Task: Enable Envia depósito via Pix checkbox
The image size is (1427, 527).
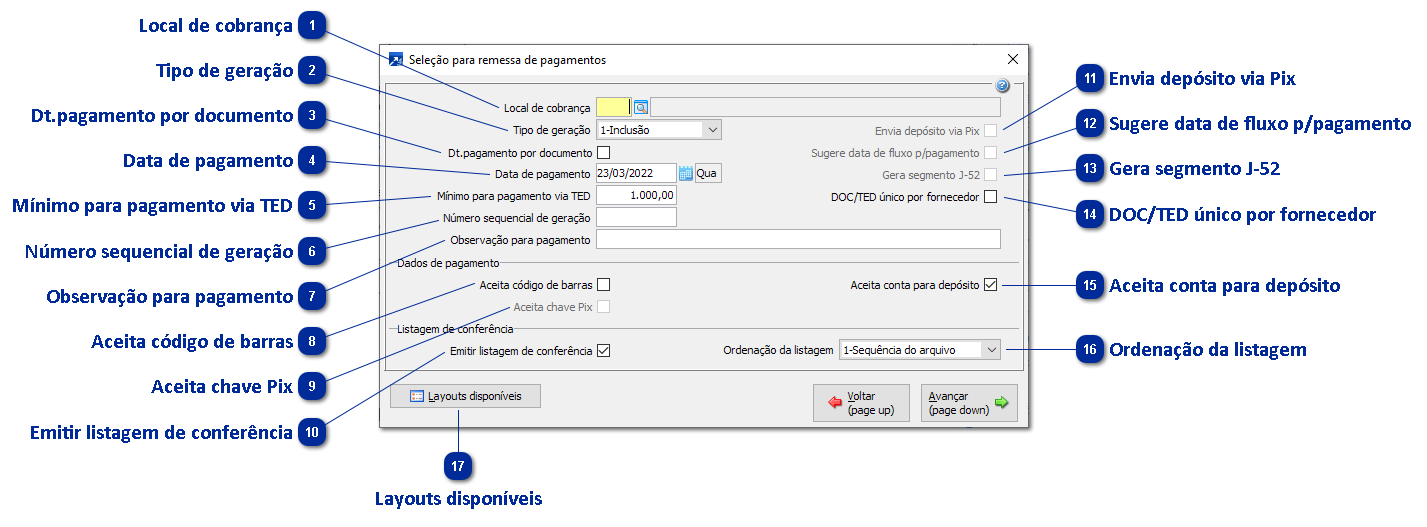Action: pyautogui.click(x=990, y=131)
